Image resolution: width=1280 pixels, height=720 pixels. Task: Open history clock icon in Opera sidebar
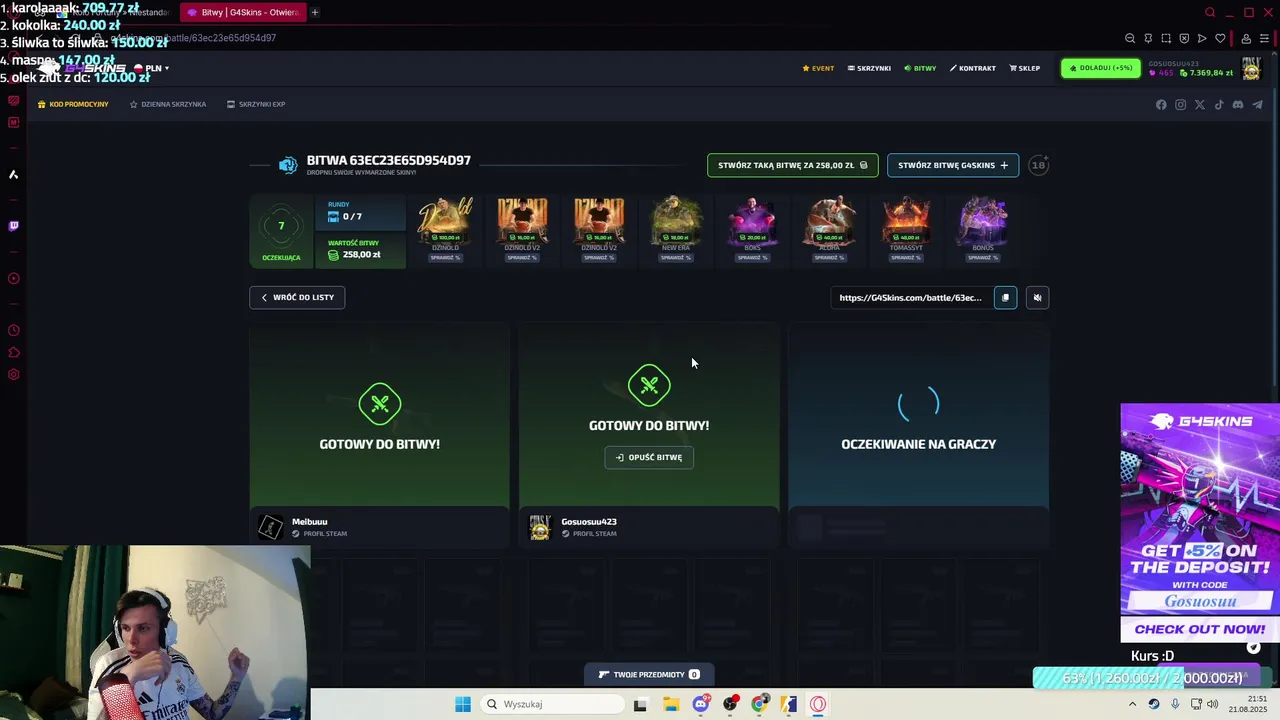pos(13,331)
